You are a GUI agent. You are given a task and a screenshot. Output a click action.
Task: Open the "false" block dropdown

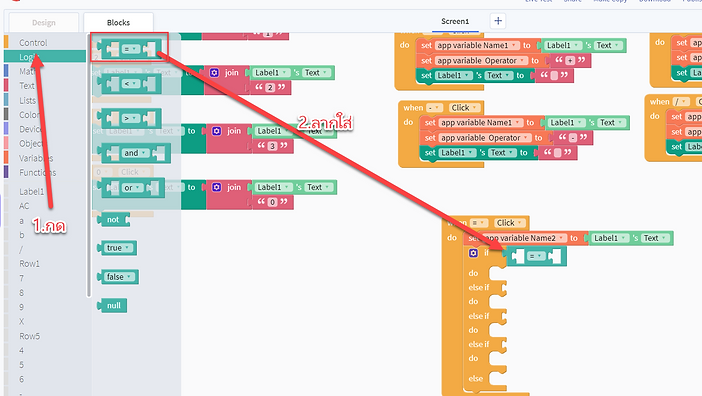(x=119, y=277)
